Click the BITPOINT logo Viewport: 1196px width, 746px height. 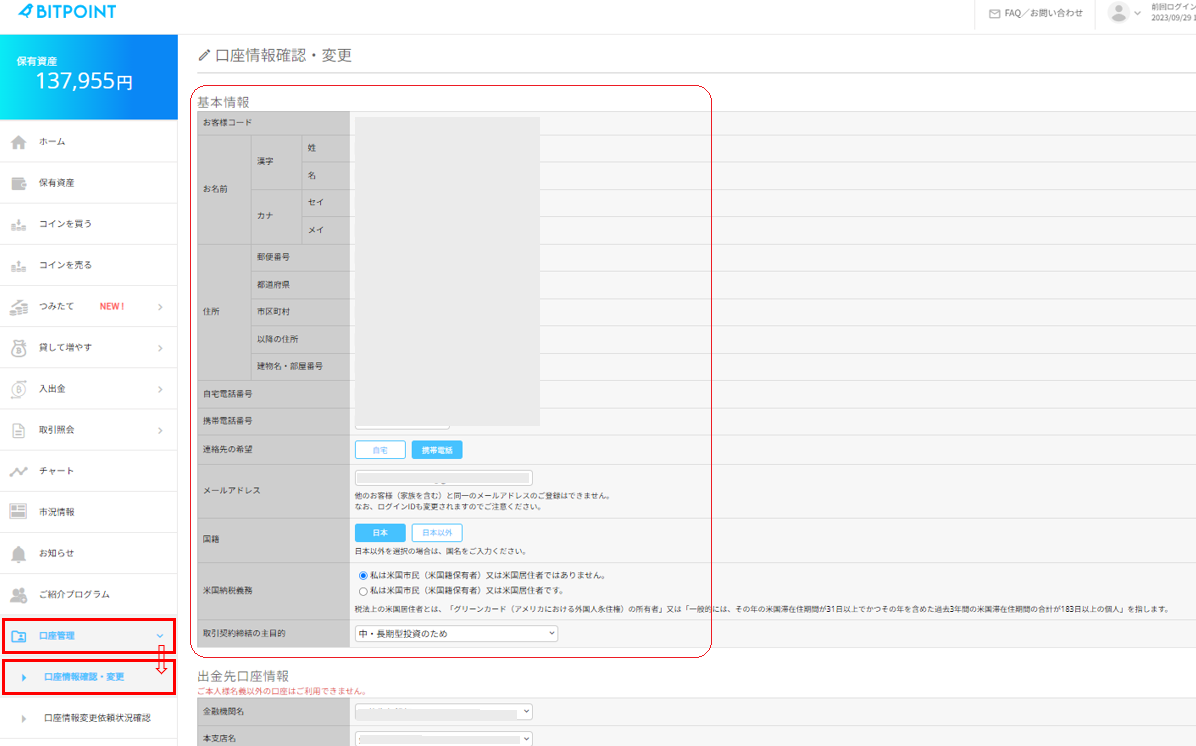67,11
